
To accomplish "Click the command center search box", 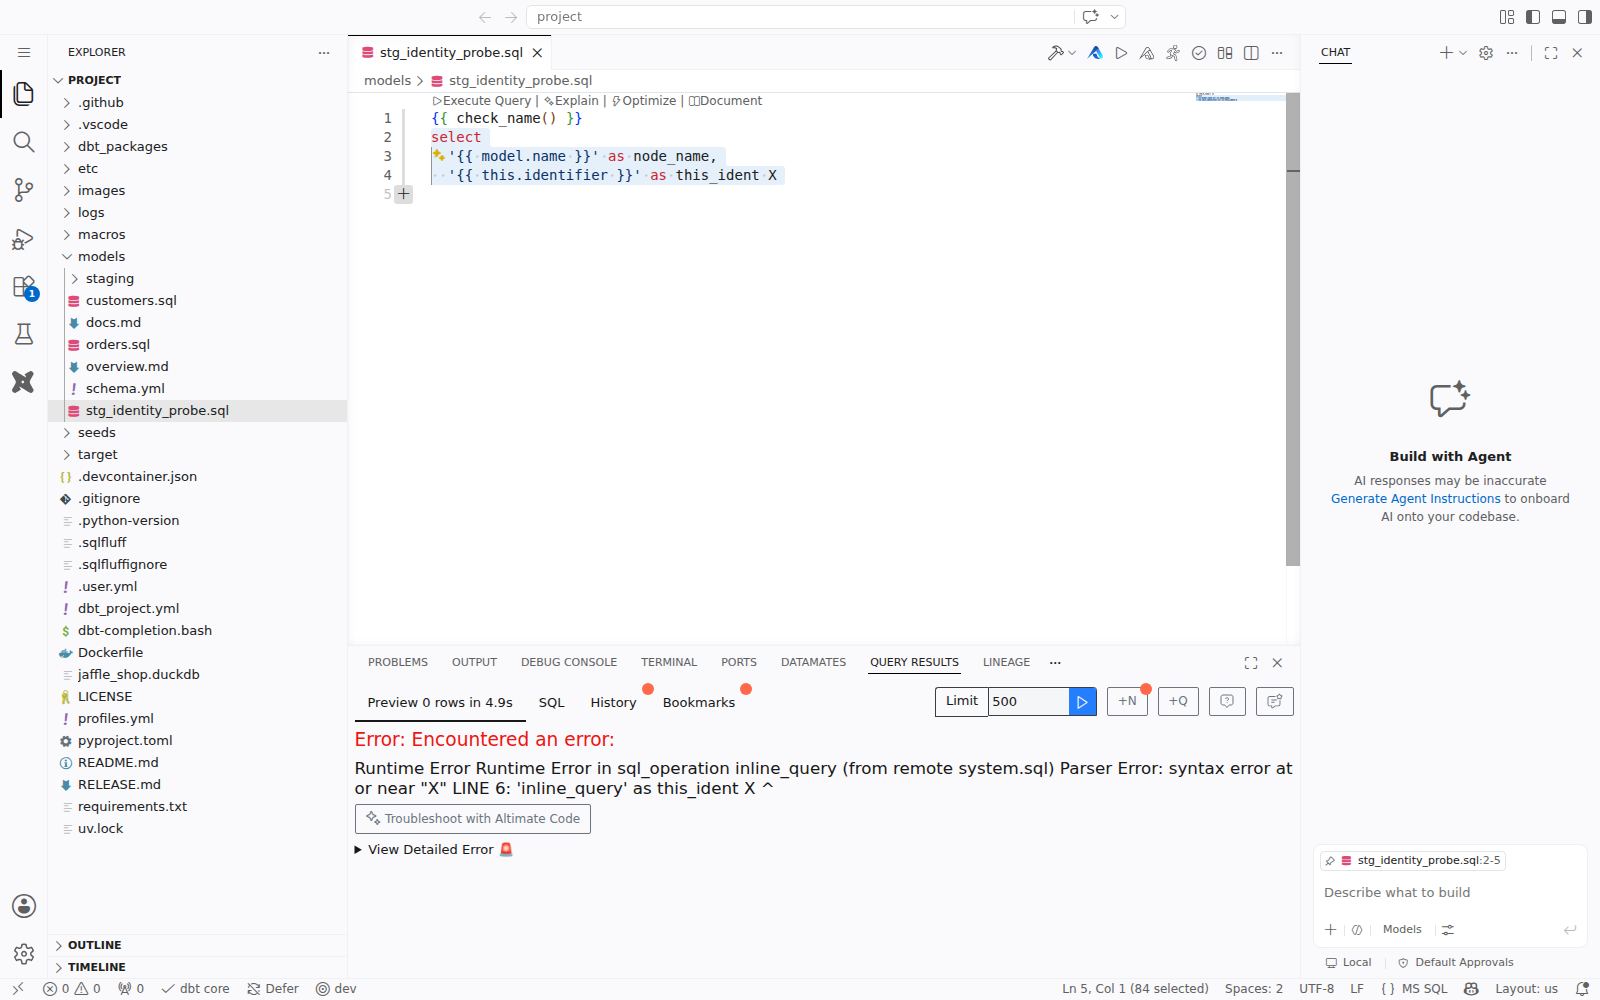I will pyautogui.click(x=800, y=17).
